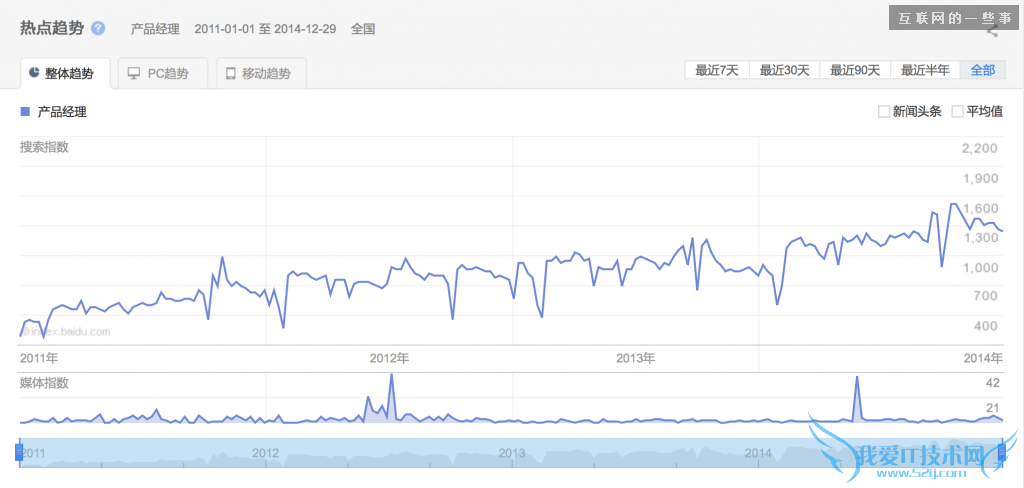Click the monitor icon on PC趋势 tab

pyautogui.click(x=134, y=73)
